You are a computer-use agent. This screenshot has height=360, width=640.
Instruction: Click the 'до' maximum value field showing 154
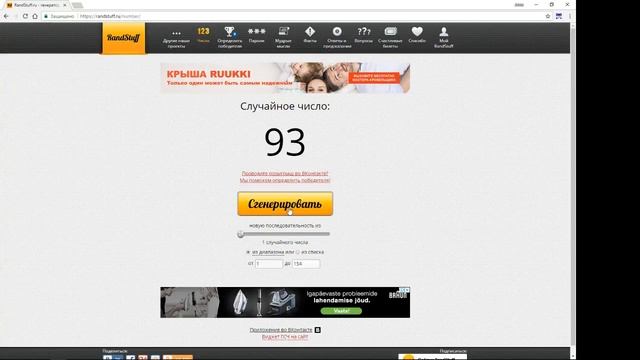[306, 264]
